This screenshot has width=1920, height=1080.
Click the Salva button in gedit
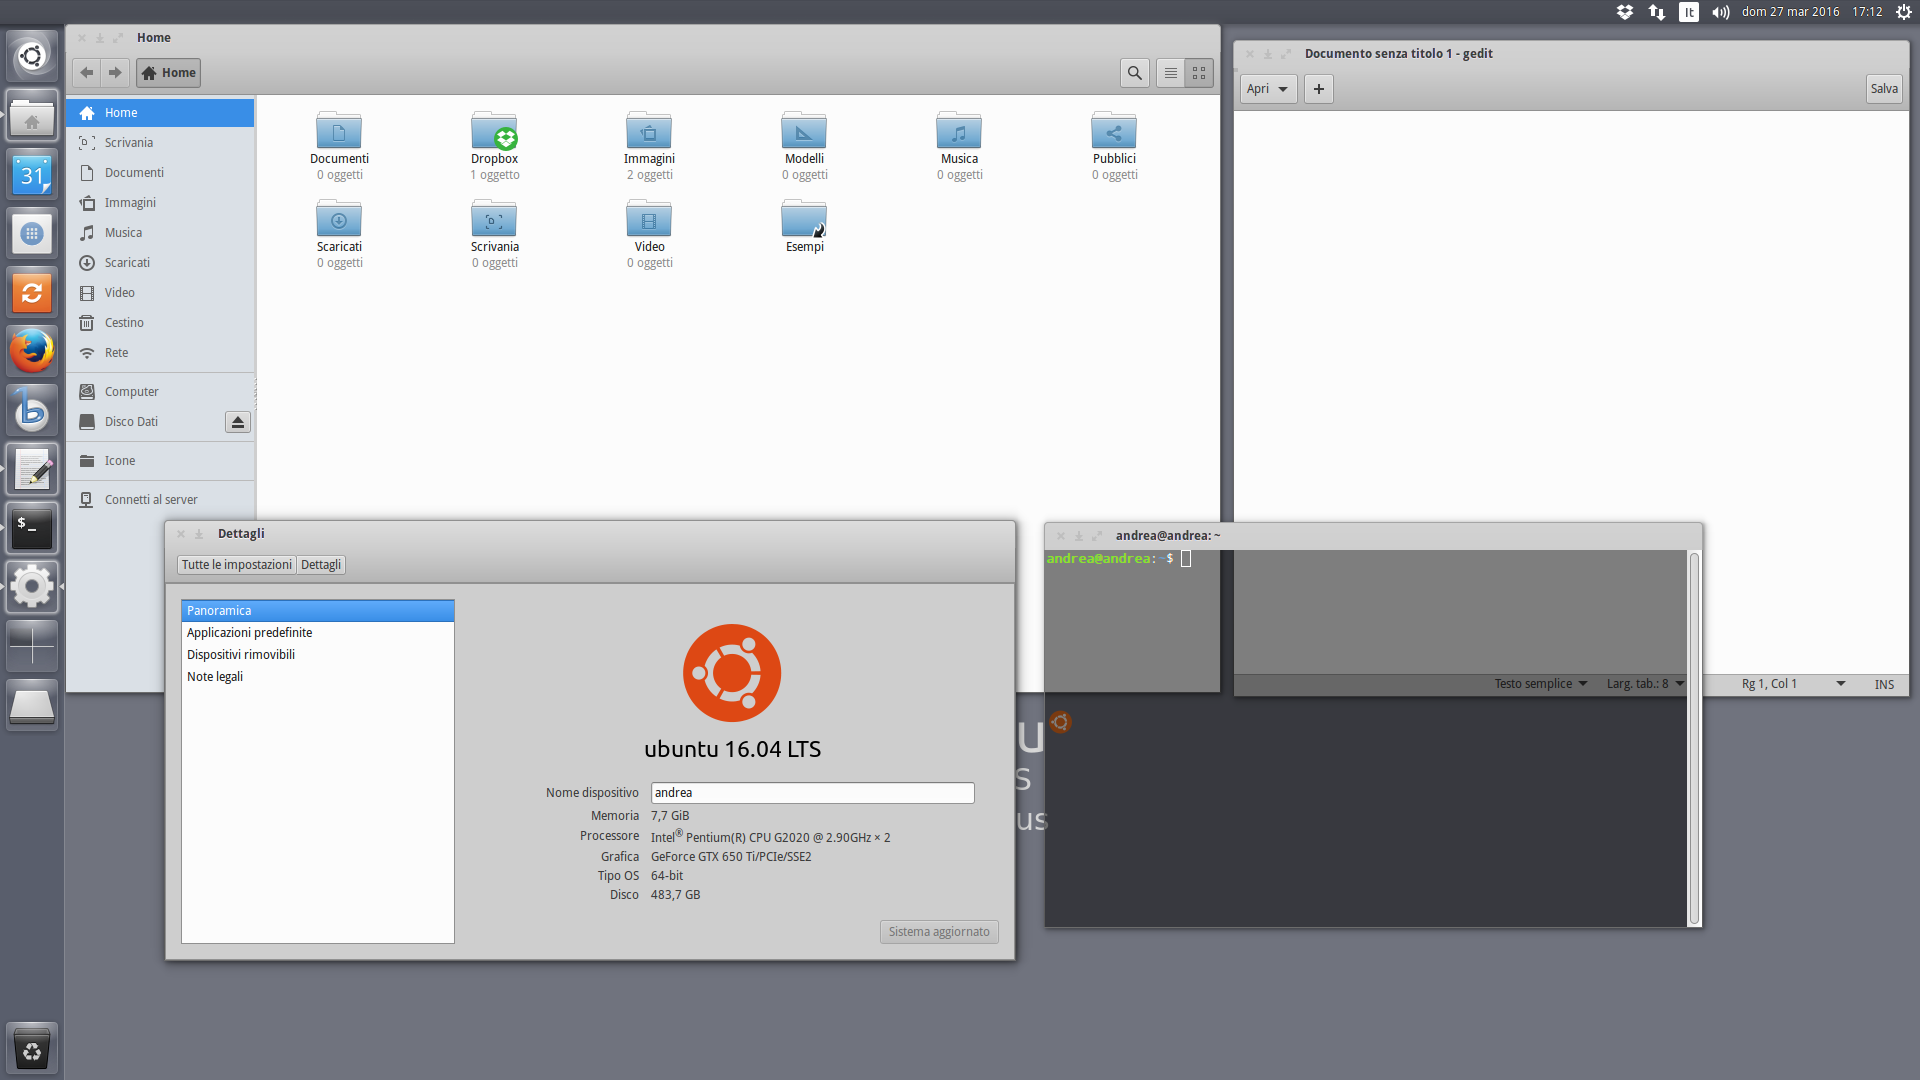1884,89
